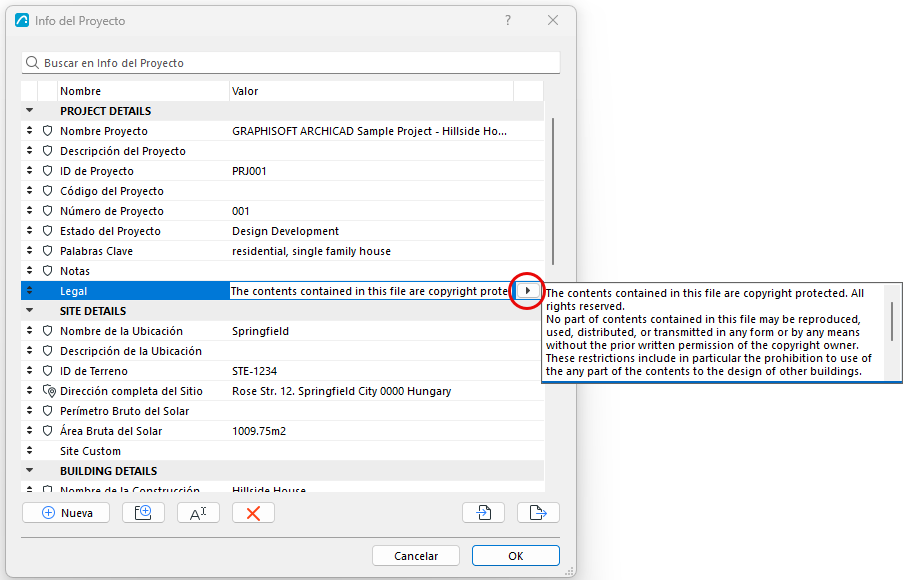The width and height of the screenshot is (904, 580).
Task: Collapse the SITE DETAILS section
Action: 29,310
